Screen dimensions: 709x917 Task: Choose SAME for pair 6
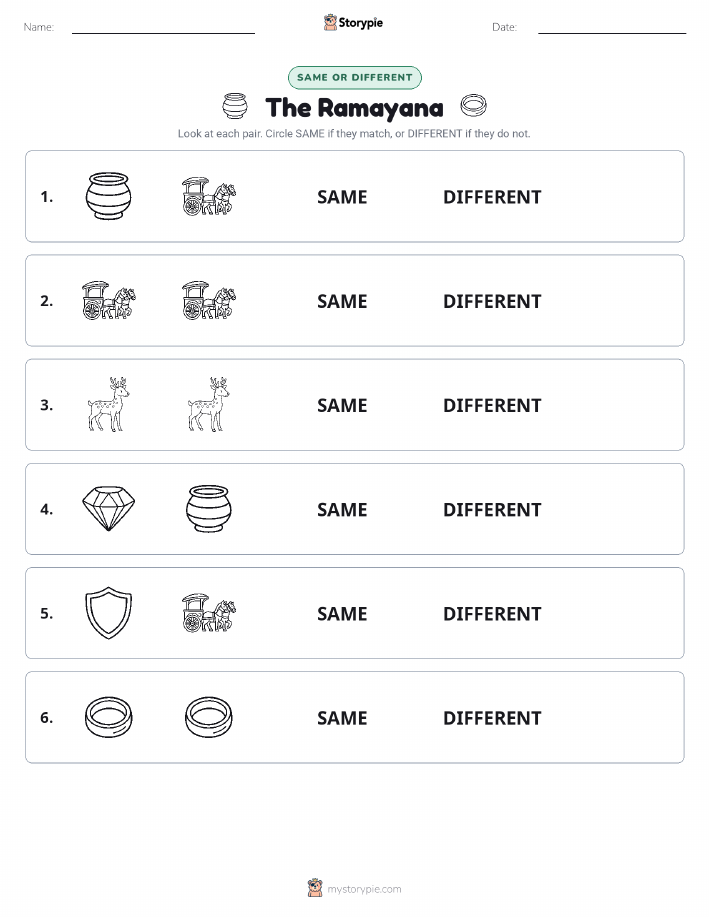[342, 718]
